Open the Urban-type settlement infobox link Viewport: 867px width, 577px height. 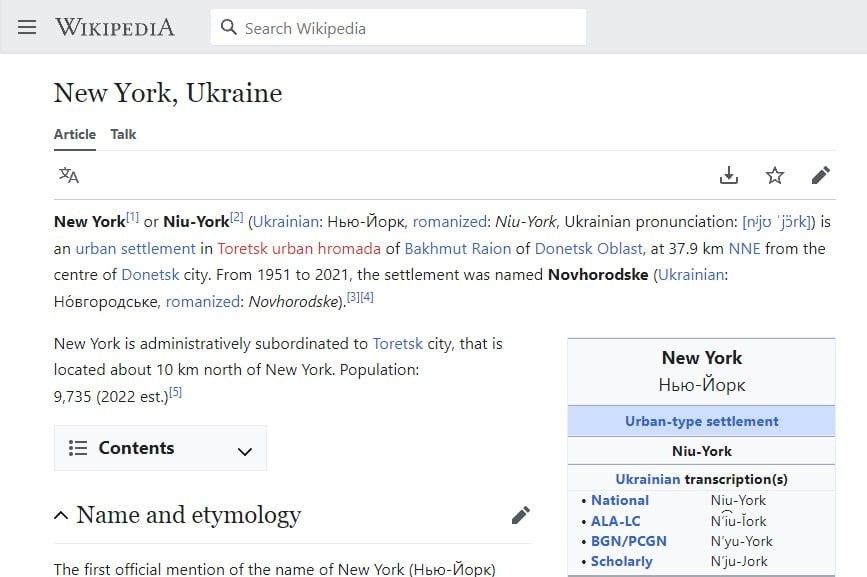pos(701,421)
